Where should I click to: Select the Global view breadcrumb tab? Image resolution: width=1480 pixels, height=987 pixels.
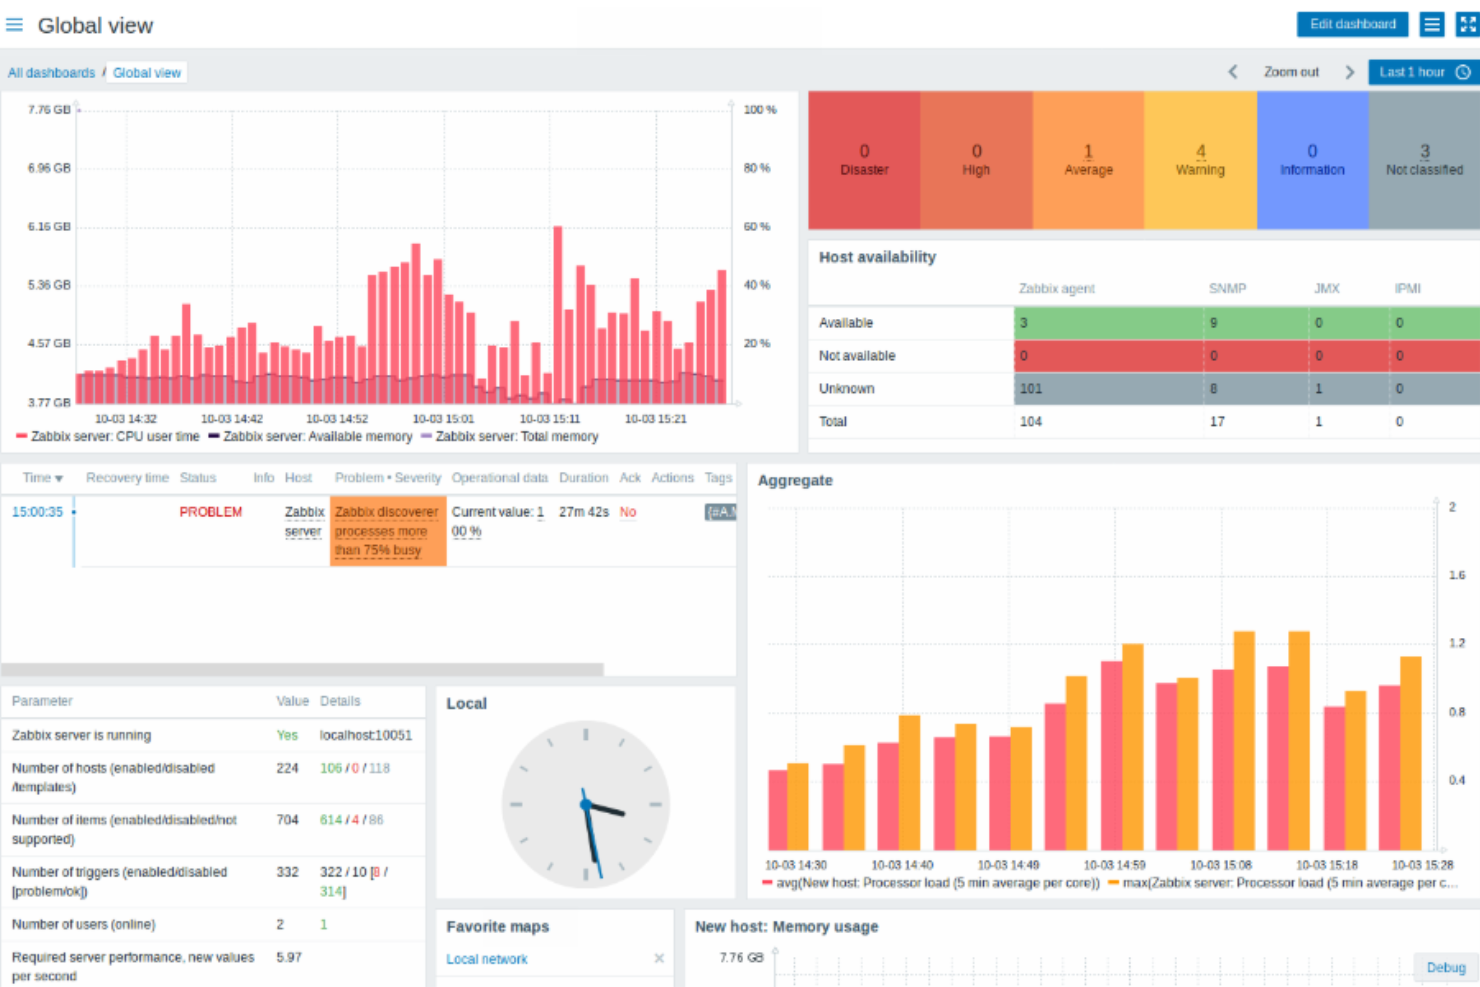point(146,72)
